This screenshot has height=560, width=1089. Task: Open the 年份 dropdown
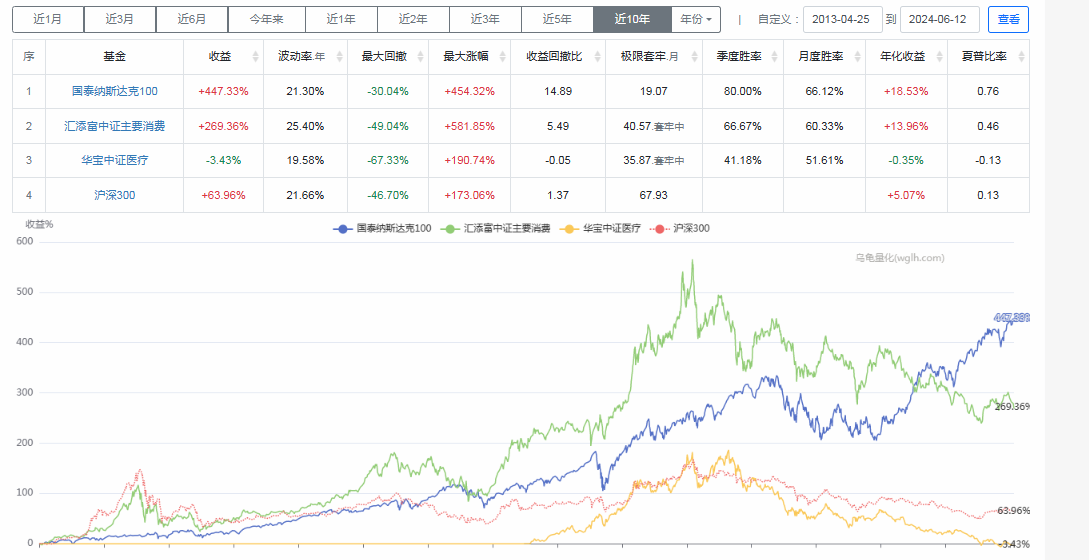click(x=694, y=19)
